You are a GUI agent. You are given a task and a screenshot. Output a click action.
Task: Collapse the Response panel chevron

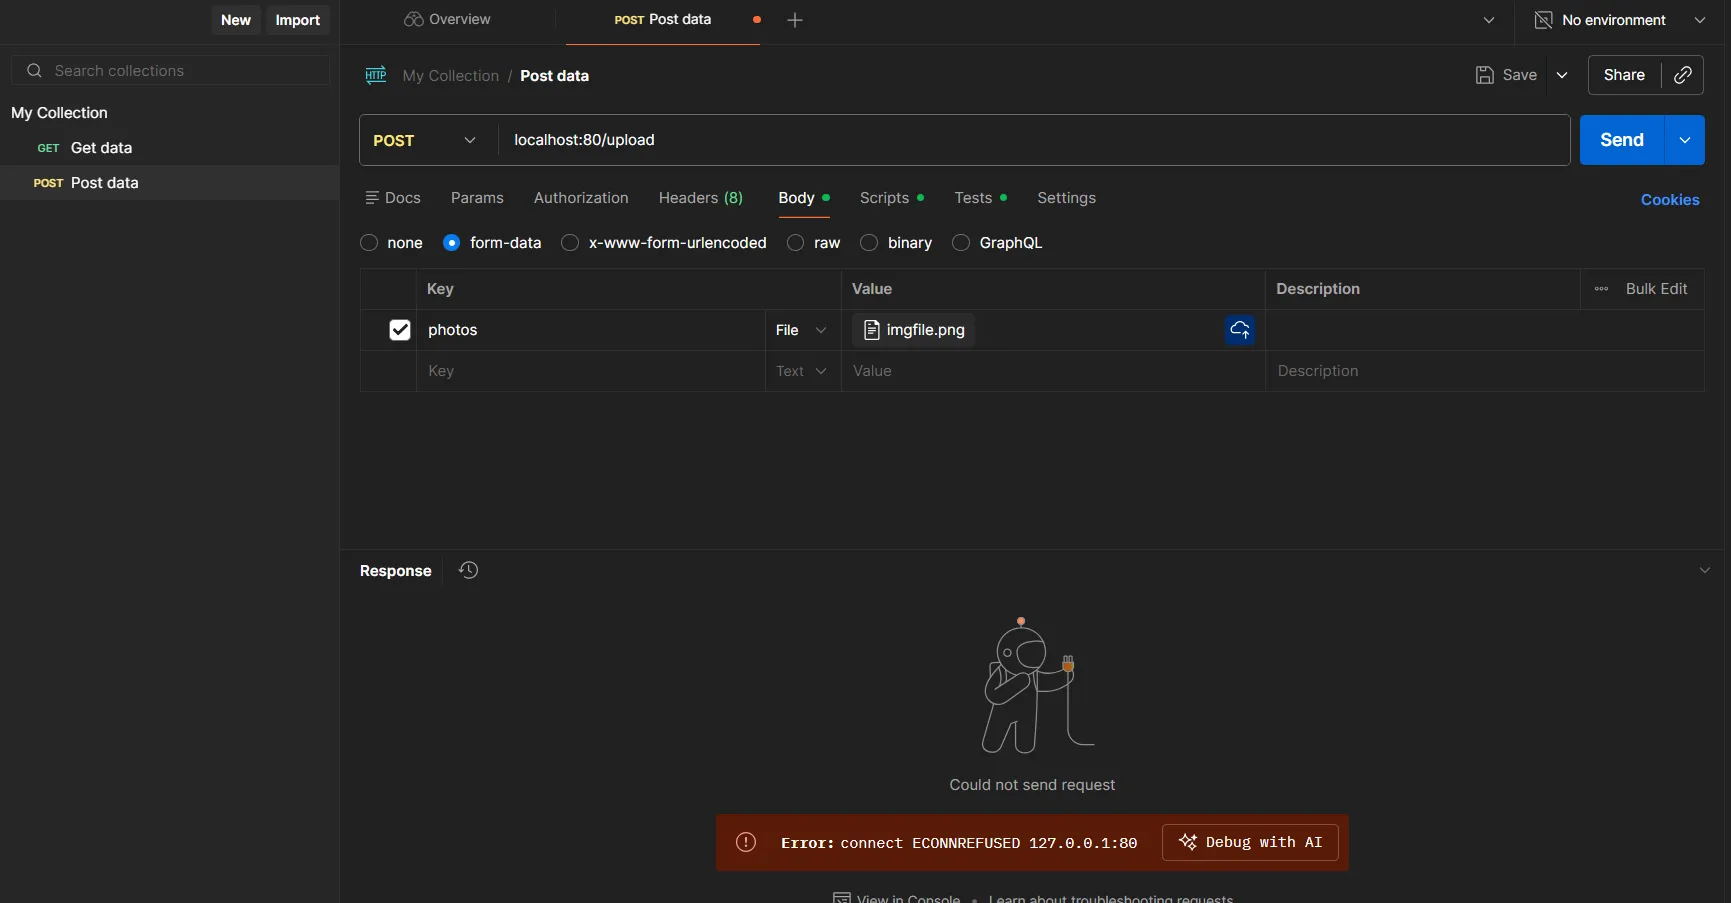(1705, 570)
